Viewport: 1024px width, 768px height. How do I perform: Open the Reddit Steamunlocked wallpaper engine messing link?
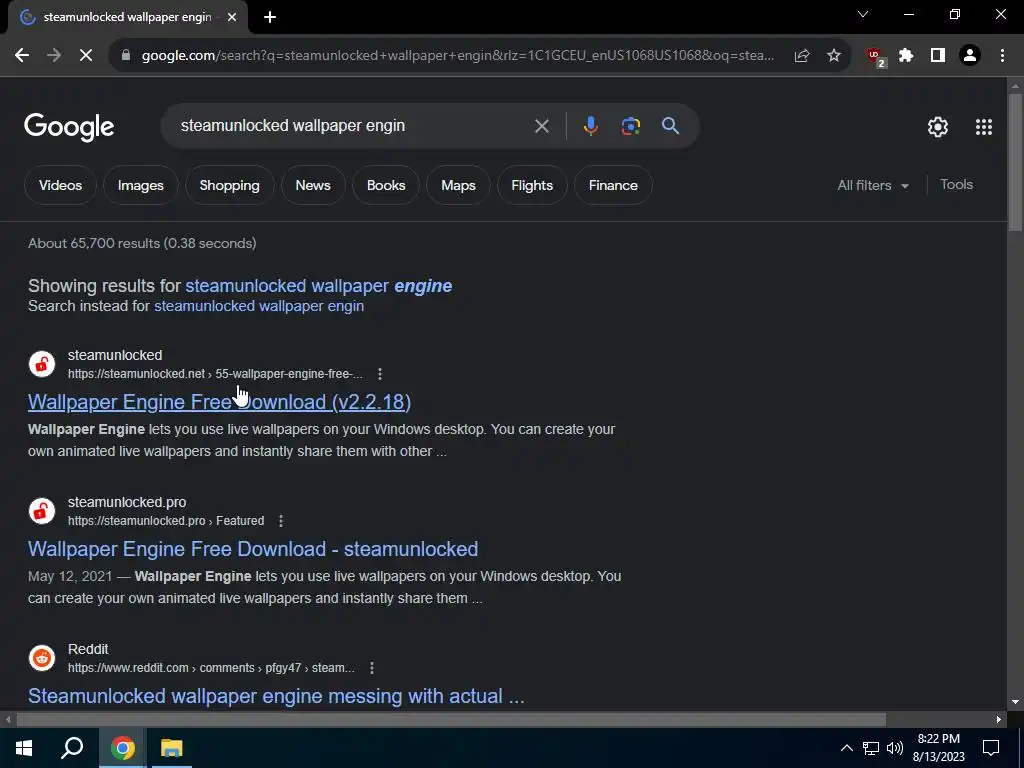point(276,696)
